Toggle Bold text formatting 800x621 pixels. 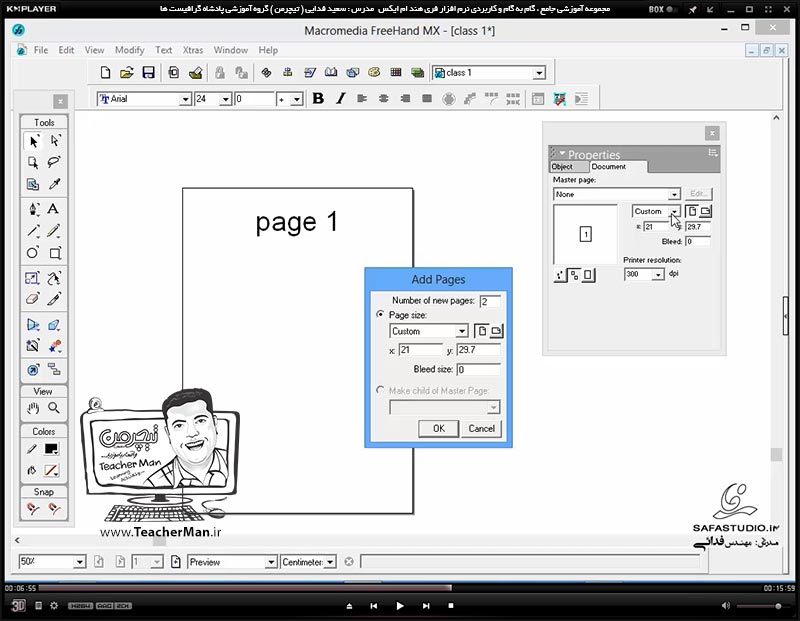click(318, 98)
